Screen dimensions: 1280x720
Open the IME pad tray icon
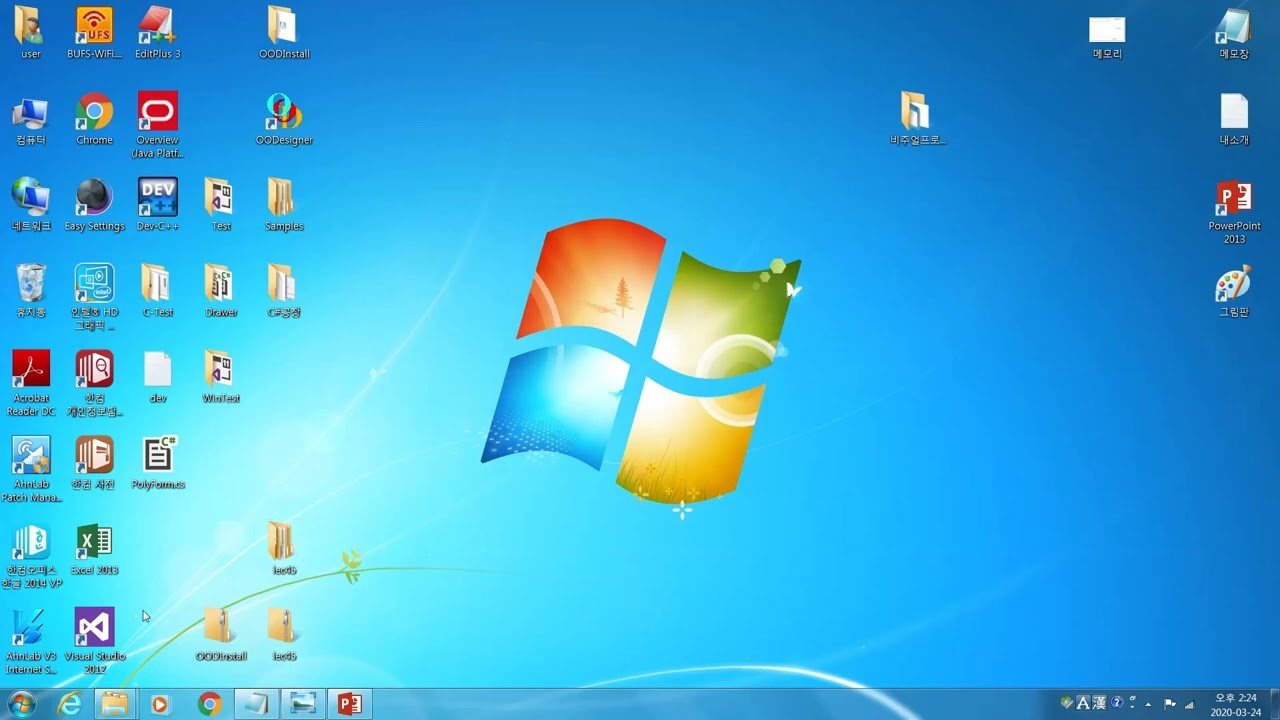click(x=1067, y=703)
